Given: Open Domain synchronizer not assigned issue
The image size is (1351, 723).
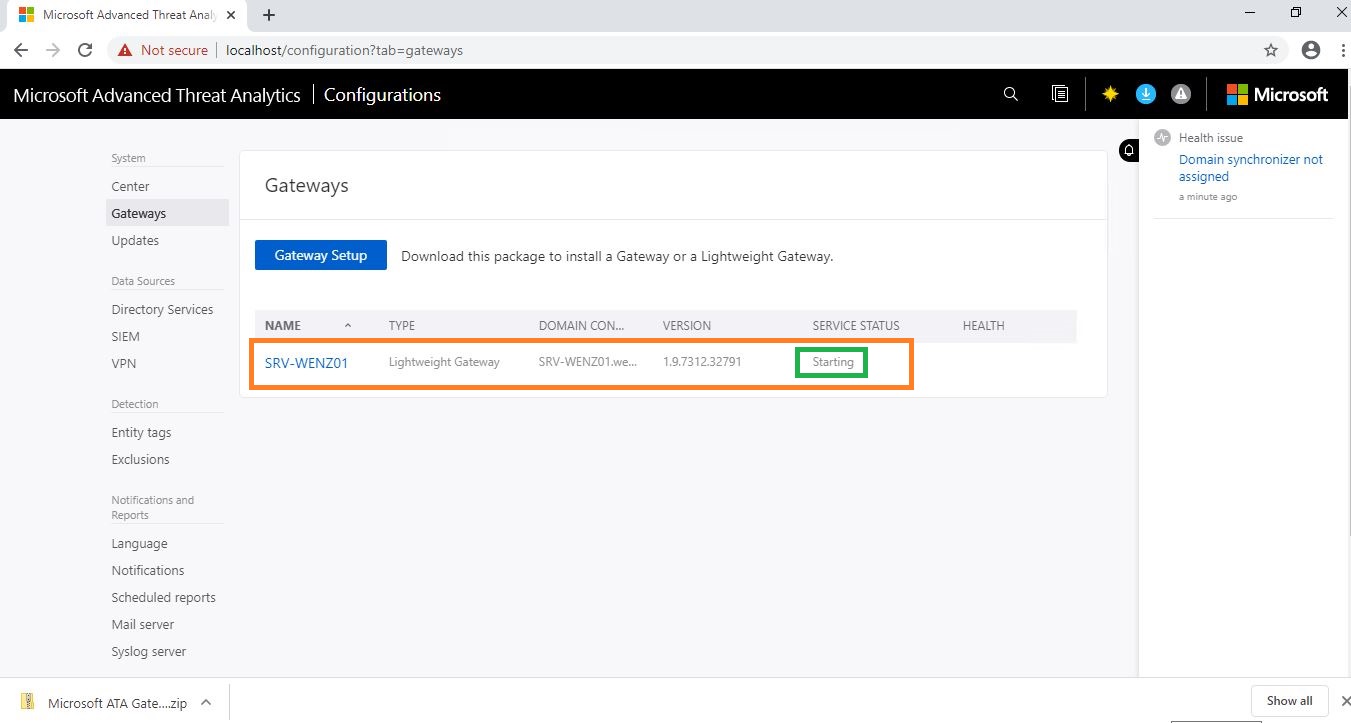Looking at the screenshot, I should tap(1250, 168).
